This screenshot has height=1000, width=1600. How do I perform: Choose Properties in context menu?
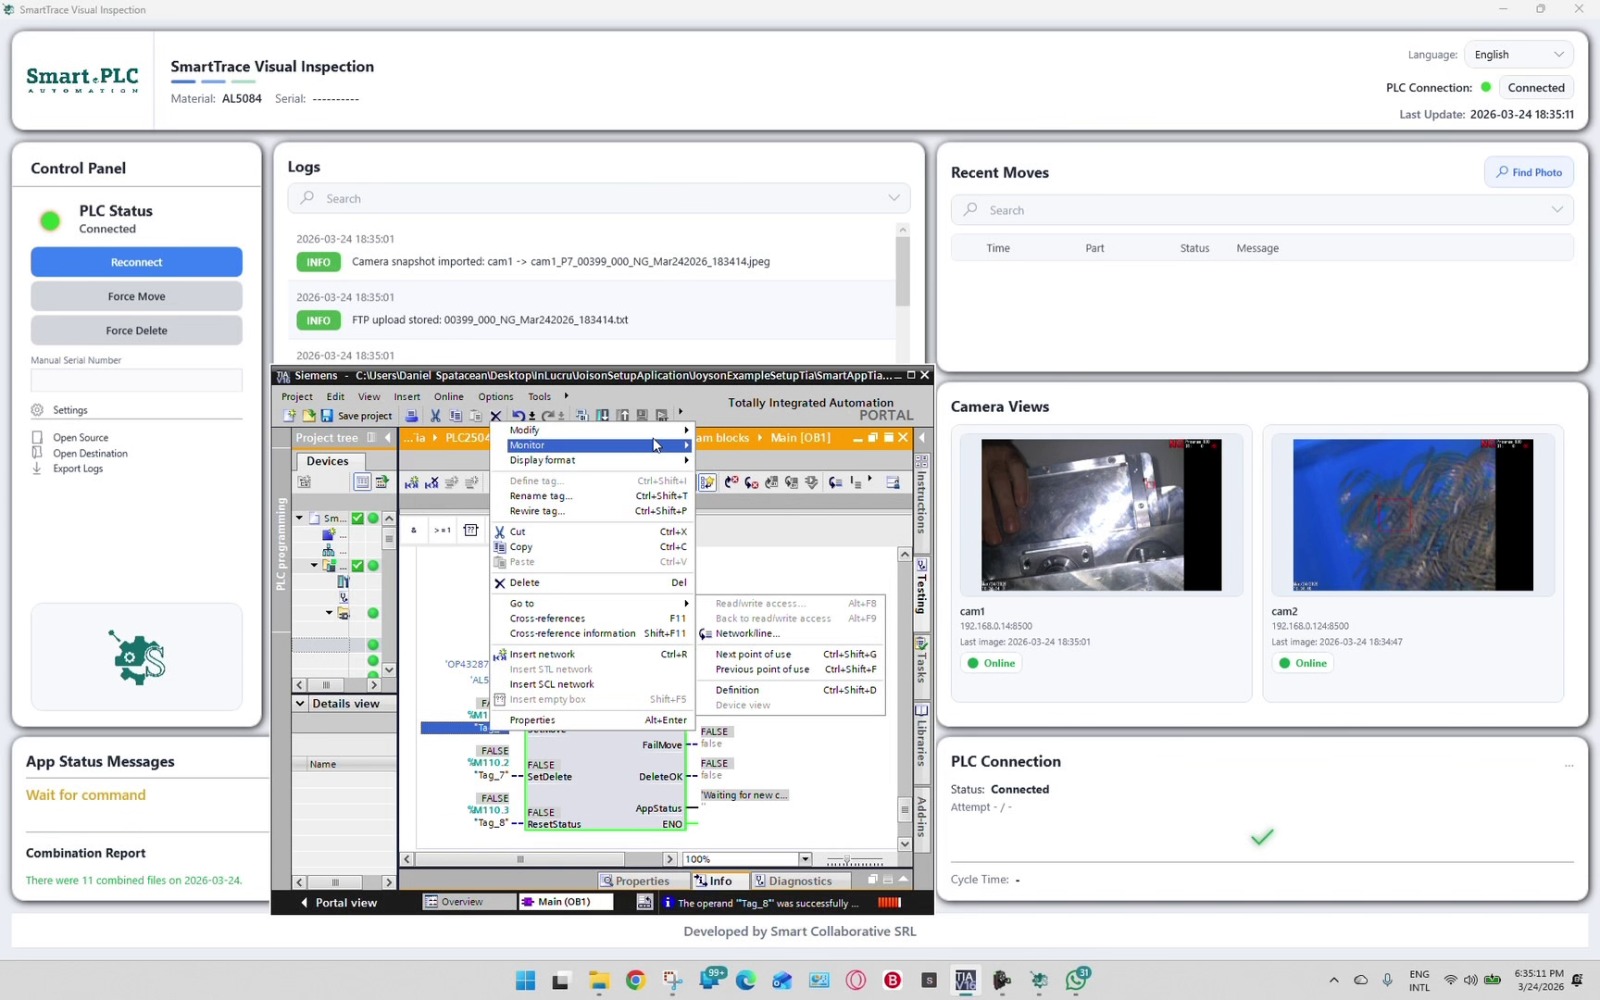pos(599,720)
